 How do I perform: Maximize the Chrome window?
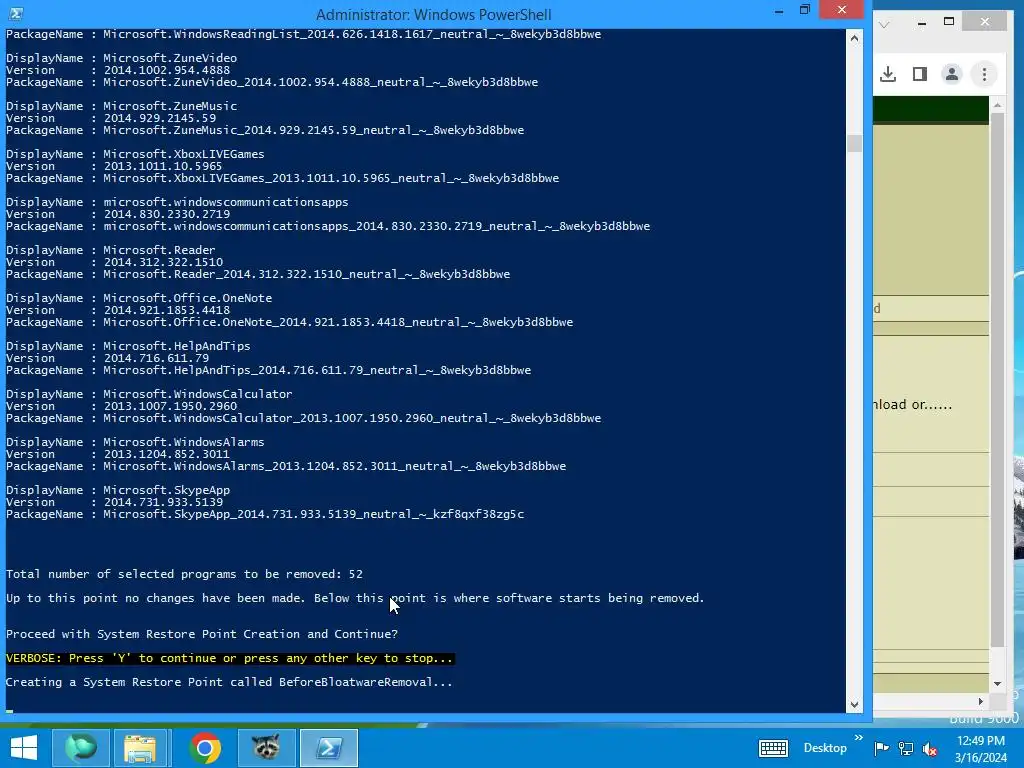tap(949, 22)
